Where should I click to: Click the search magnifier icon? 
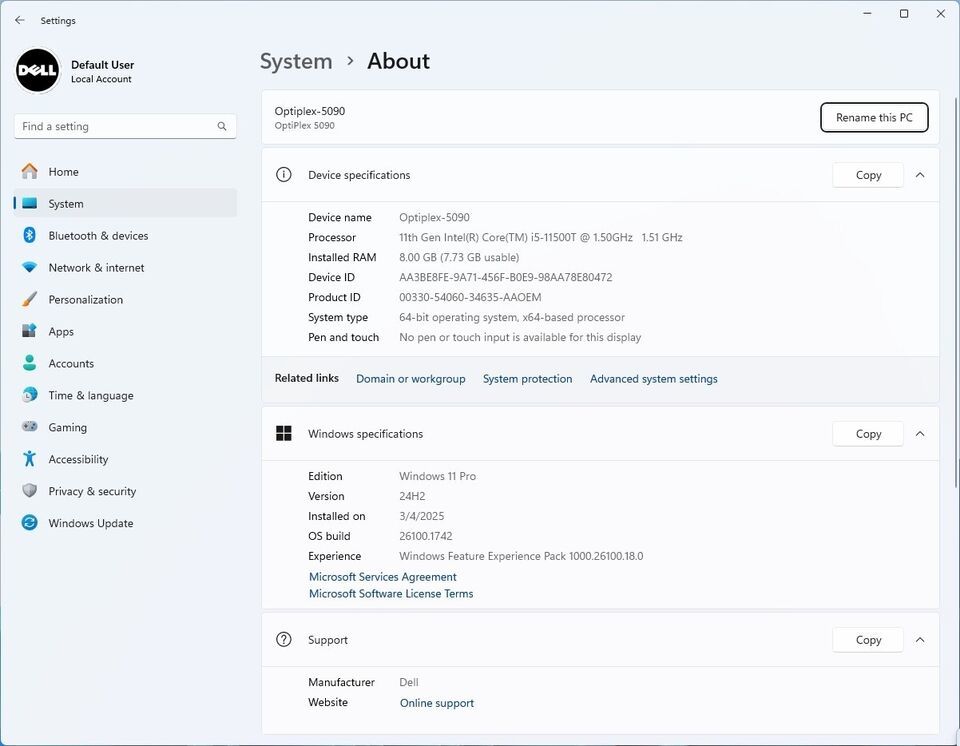pos(222,126)
